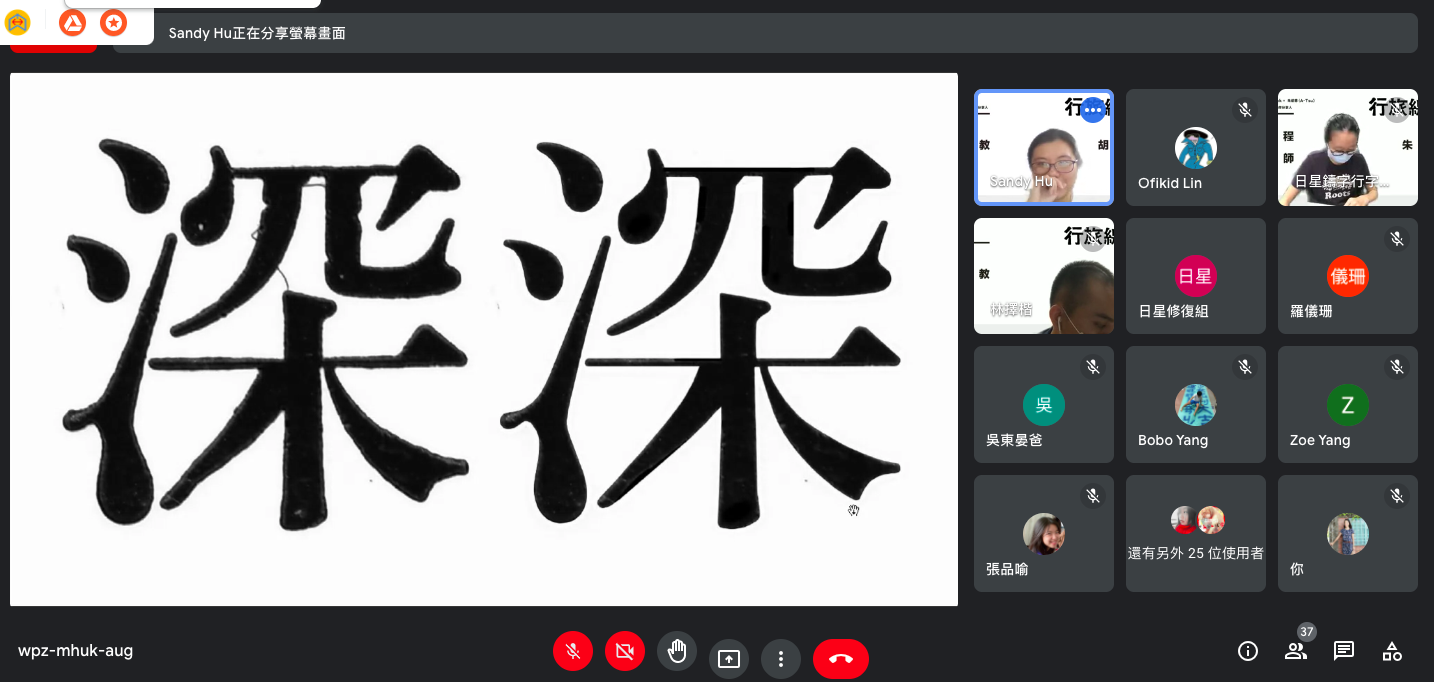Click the shared screen presentation area
Image resolution: width=1434 pixels, height=682 pixels.
(x=484, y=339)
